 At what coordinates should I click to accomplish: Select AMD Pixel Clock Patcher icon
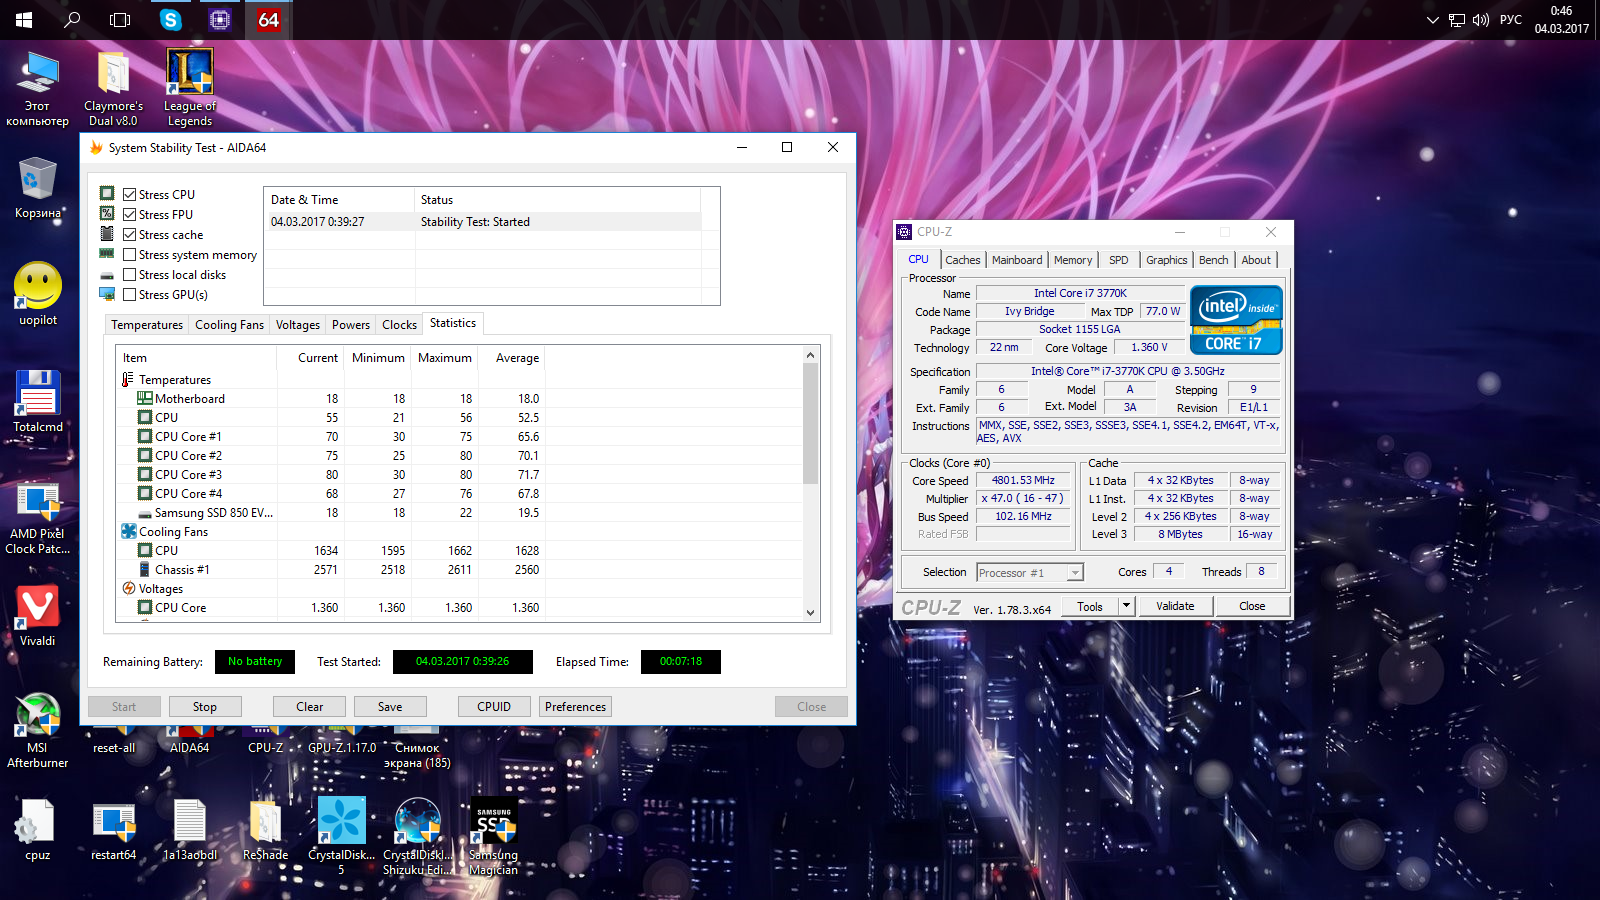[x=38, y=518]
